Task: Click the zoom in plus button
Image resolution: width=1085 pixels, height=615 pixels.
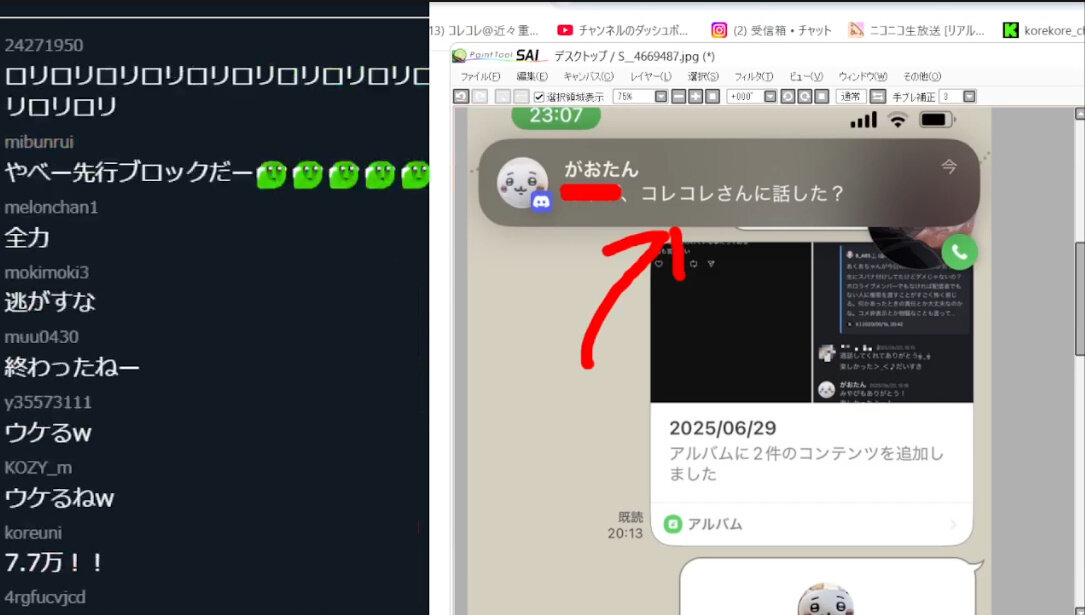Action: point(695,97)
